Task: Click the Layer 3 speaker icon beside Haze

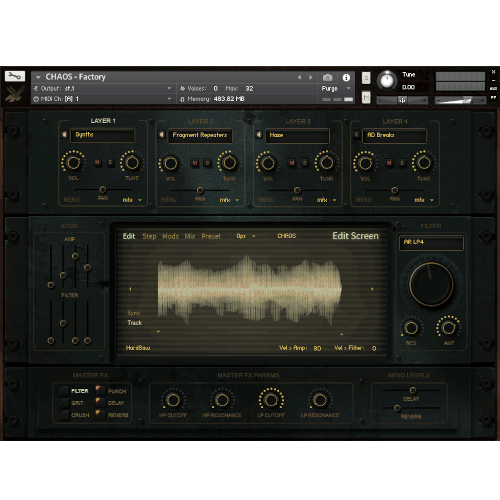Action: 259,135
